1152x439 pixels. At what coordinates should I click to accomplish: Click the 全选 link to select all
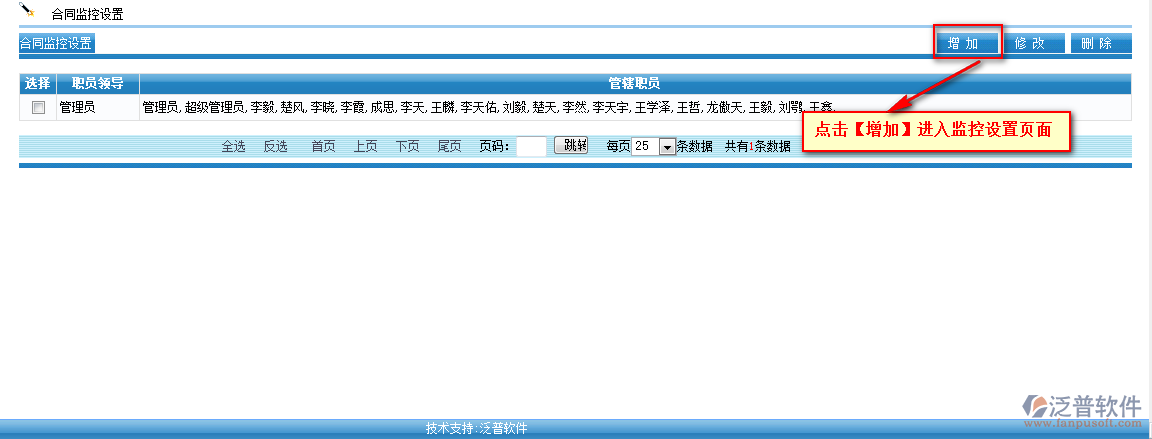tap(233, 147)
